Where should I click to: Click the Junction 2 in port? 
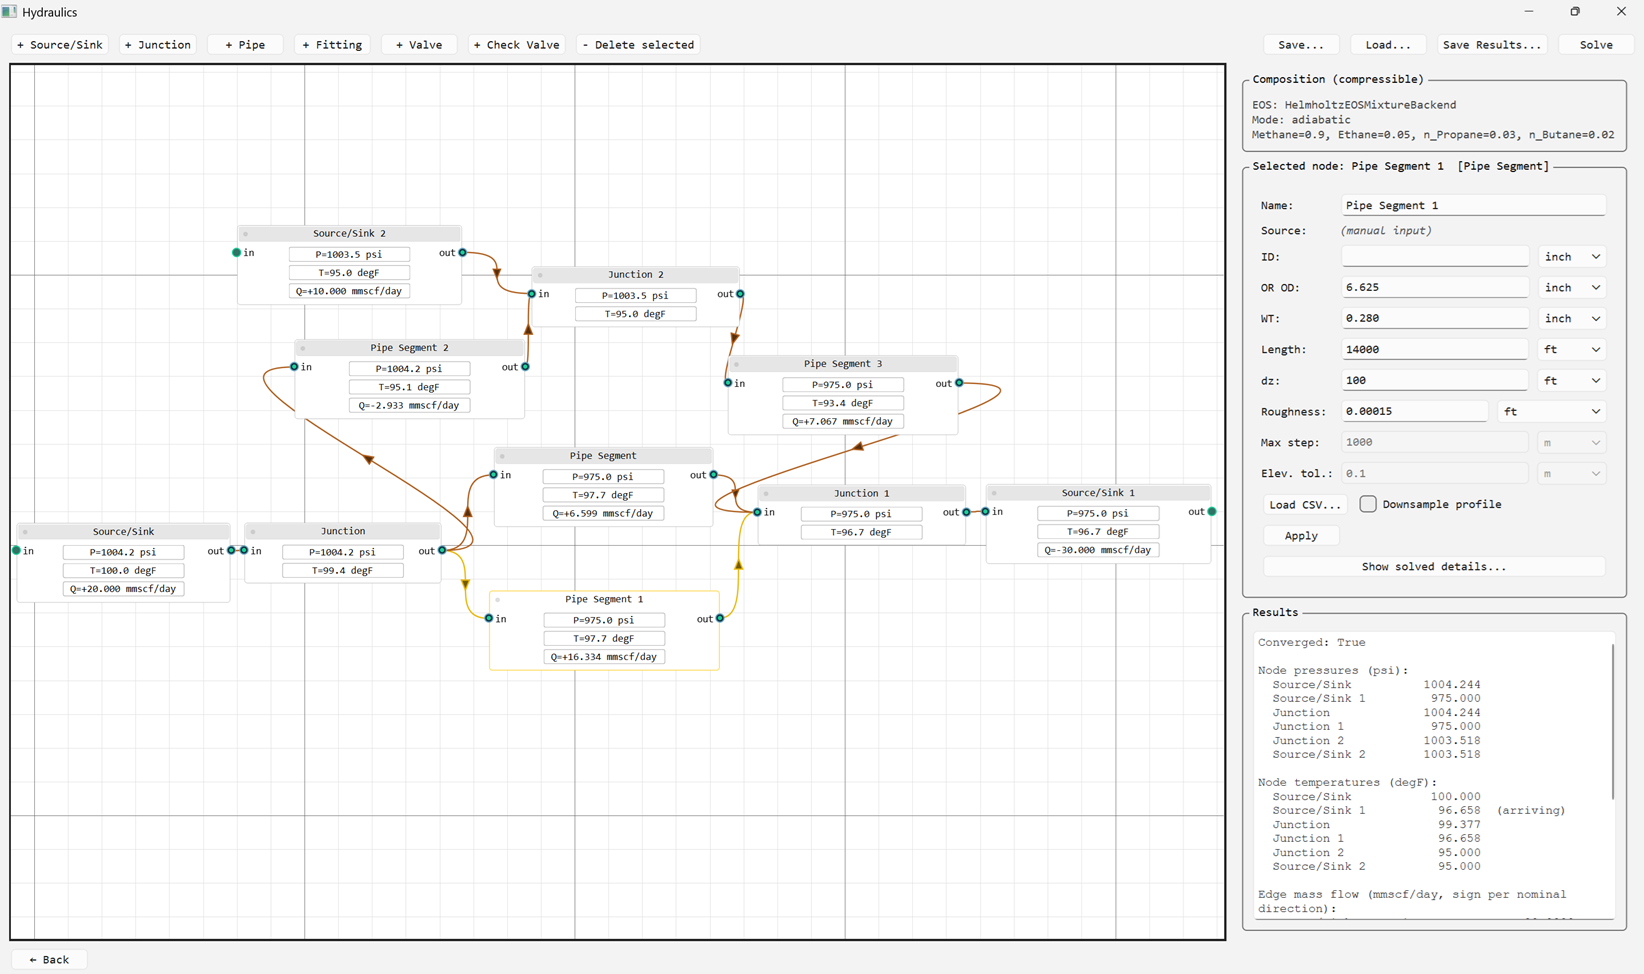[532, 294]
